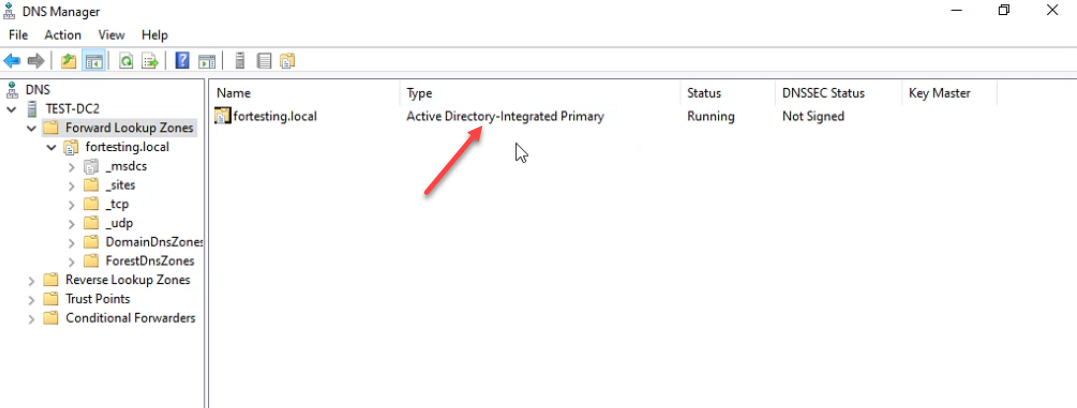Select fortesting.local in the tree
This screenshot has width=1077, height=408.
(127, 147)
